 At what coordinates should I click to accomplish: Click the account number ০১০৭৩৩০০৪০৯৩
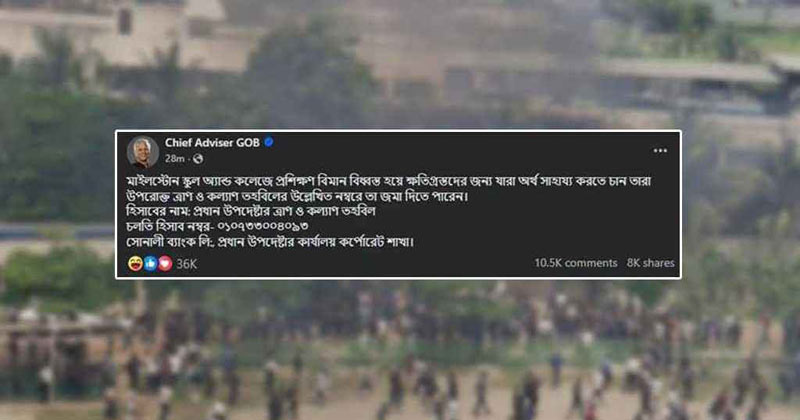point(263,226)
